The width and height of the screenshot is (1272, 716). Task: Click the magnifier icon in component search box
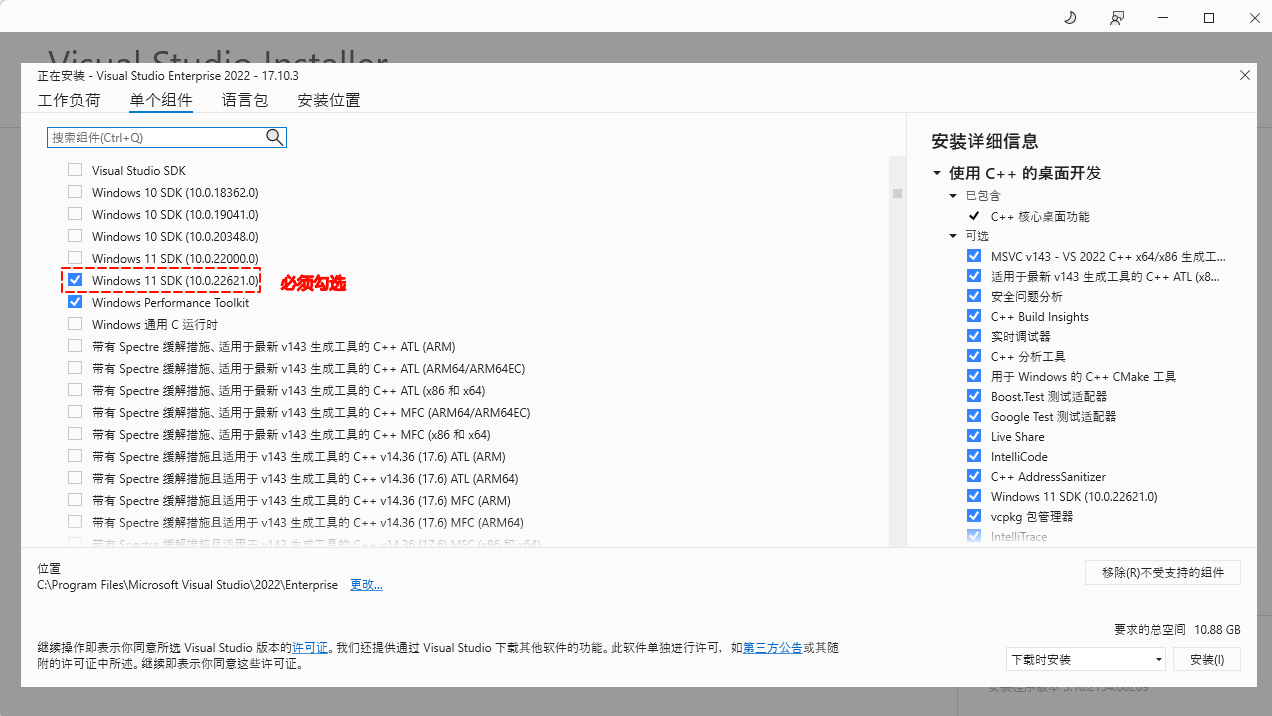(x=274, y=137)
